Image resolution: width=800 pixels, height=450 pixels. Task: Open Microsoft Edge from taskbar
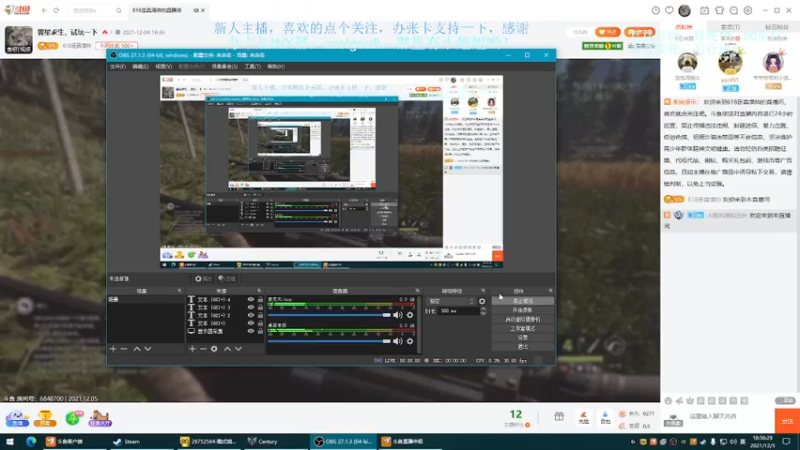click(31, 441)
